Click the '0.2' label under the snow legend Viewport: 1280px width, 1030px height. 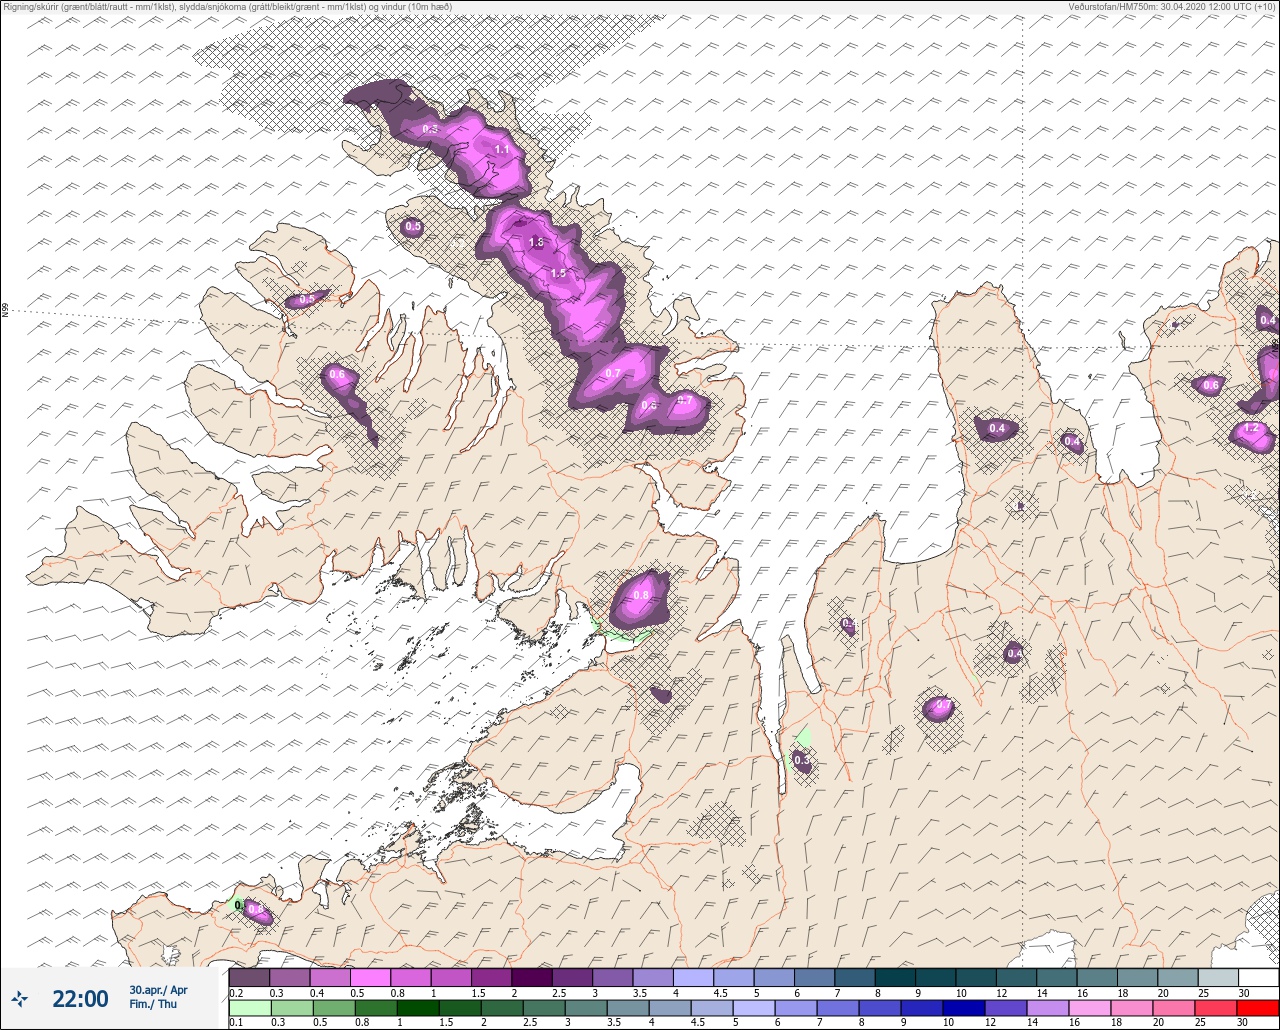point(236,993)
